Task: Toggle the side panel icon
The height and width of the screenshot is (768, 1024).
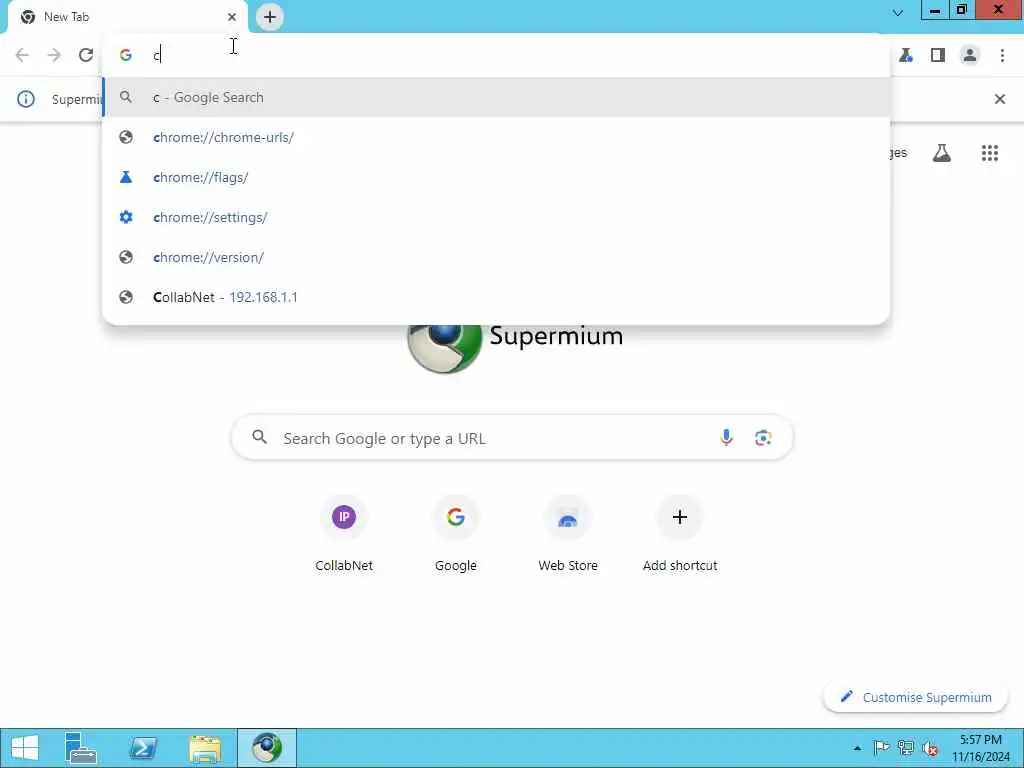Action: click(938, 55)
